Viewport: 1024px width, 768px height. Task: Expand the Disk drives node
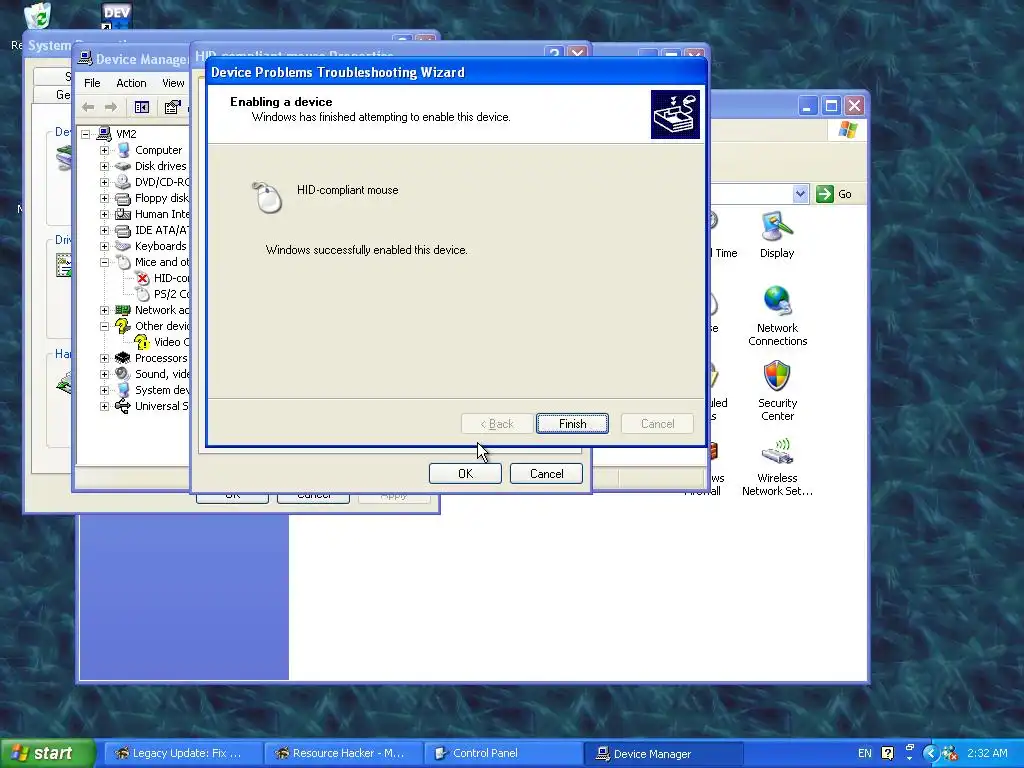pos(104,166)
